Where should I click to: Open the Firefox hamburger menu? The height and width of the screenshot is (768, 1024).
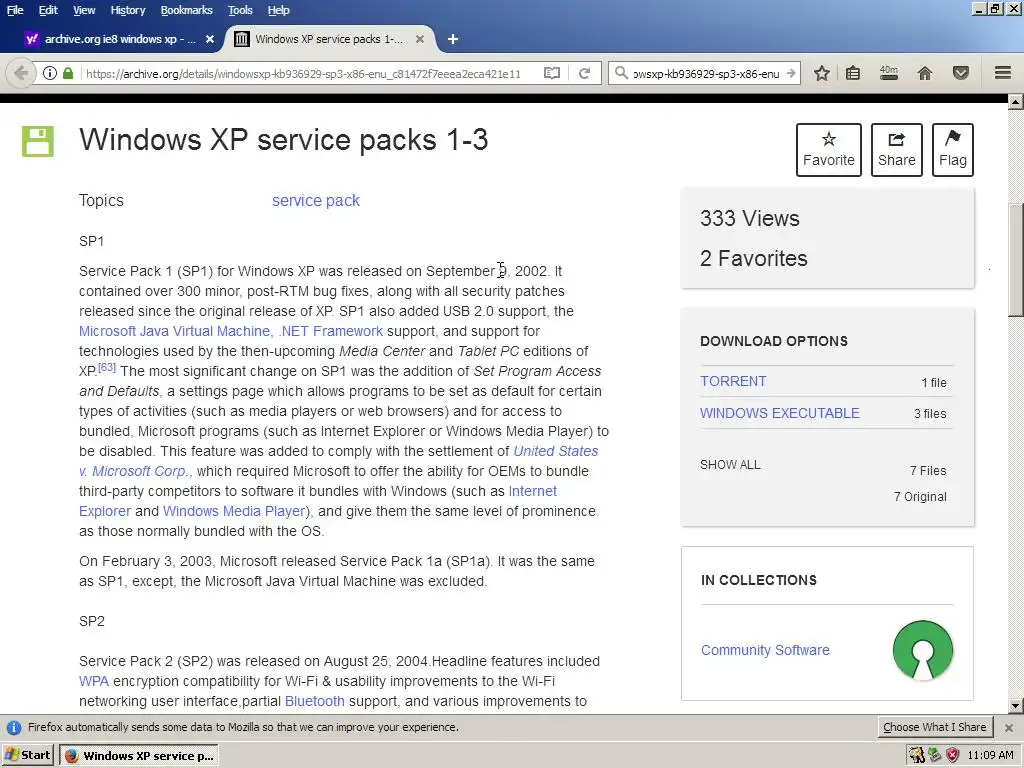1002,73
